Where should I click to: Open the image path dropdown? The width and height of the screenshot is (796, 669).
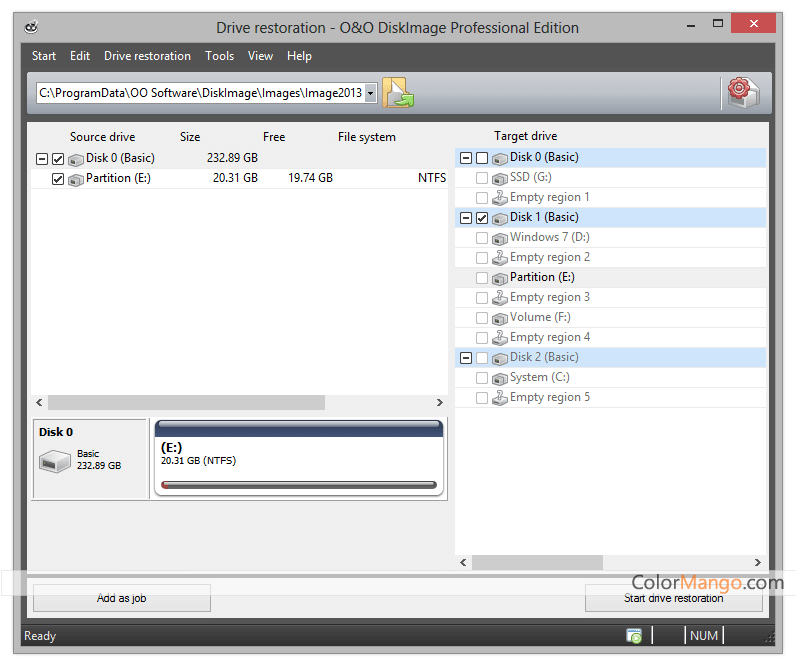[x=371, y=93]
